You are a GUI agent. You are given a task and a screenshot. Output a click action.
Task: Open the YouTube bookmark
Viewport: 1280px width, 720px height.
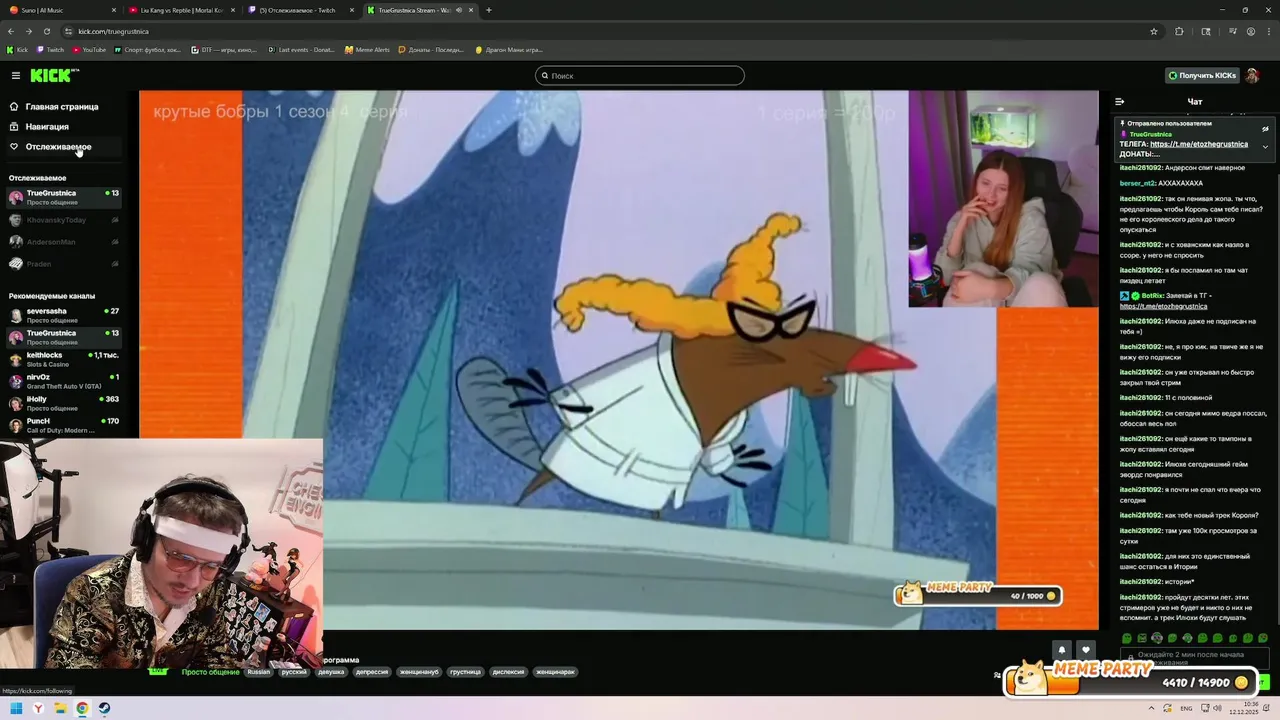coord(89,49)
